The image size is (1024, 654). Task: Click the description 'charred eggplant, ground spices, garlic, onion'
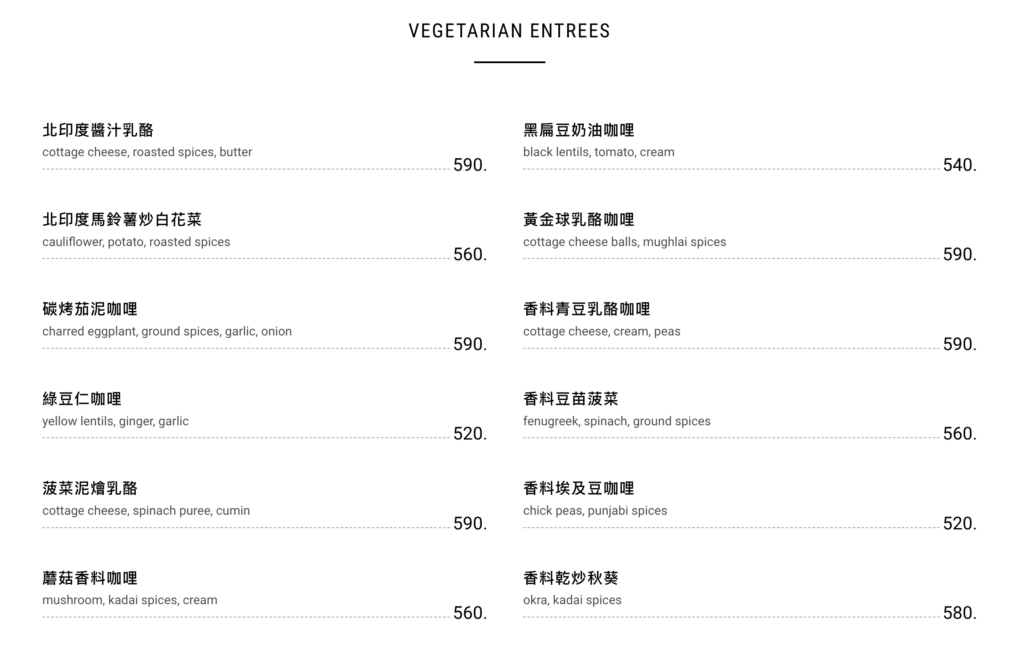click(167, 331)
